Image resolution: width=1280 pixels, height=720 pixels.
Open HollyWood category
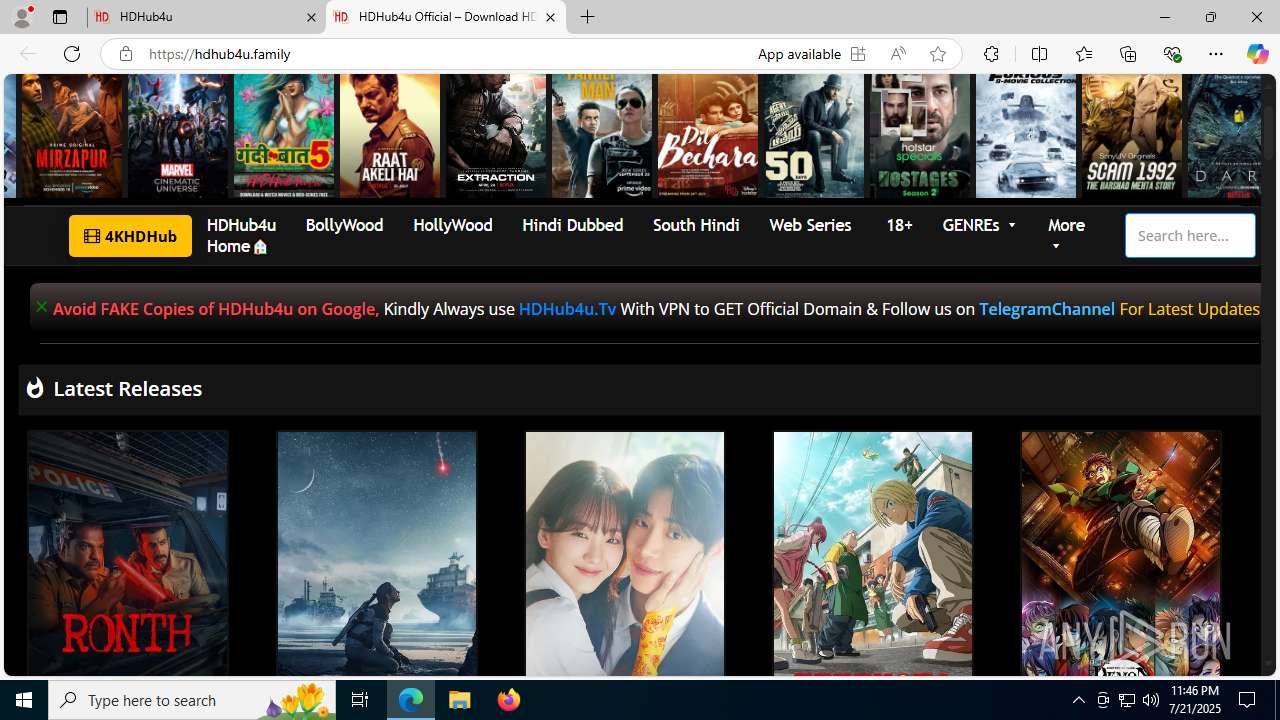452,225
